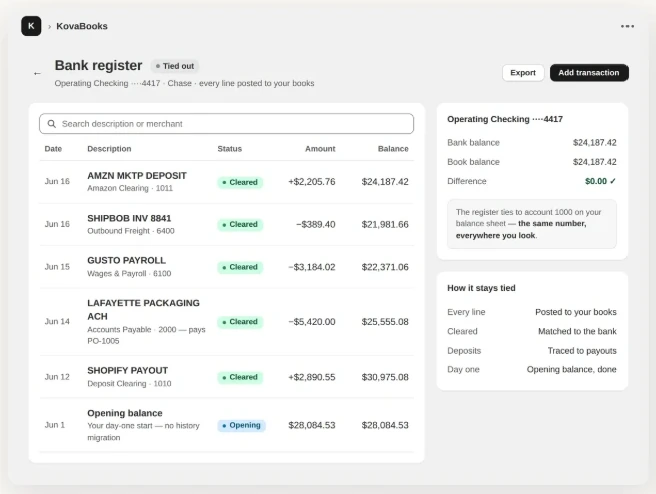Click the Export button
The height and width of the screenshot is (494, 656).
(x=523, y=73)
